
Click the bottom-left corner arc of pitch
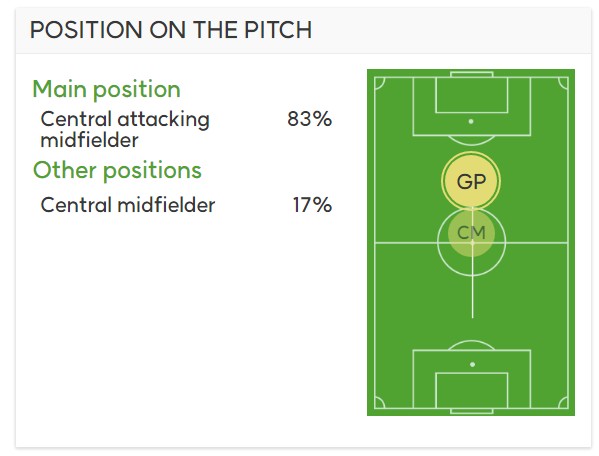click(379, 403)
